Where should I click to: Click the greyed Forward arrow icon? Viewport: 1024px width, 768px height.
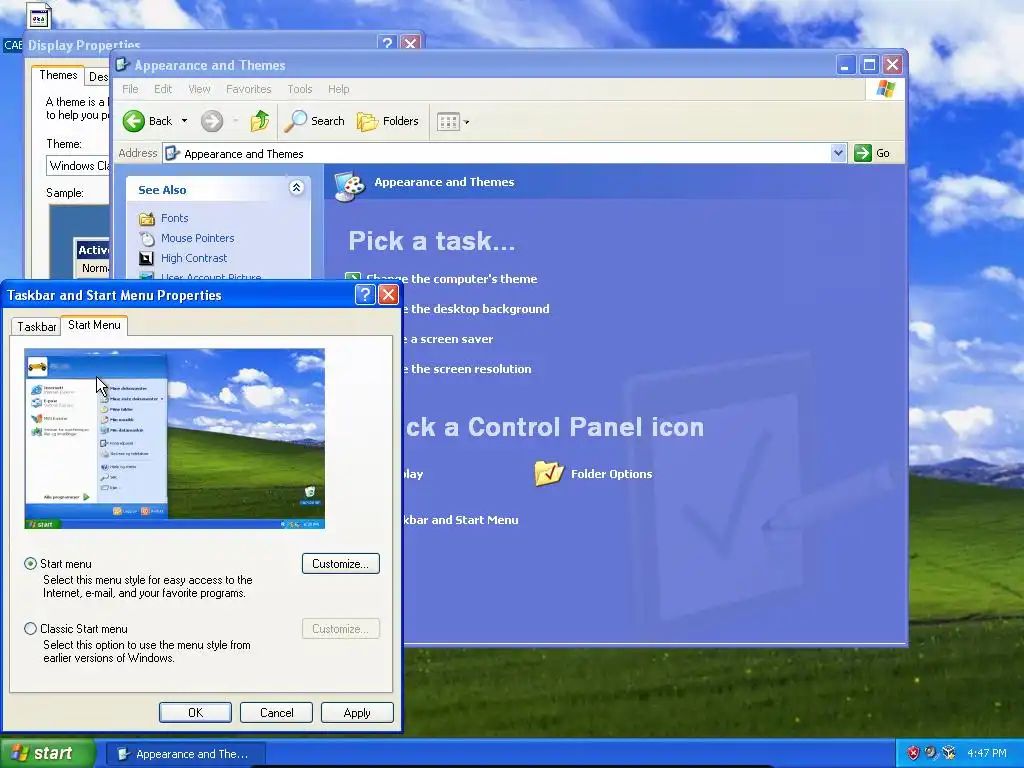point(212,121)
